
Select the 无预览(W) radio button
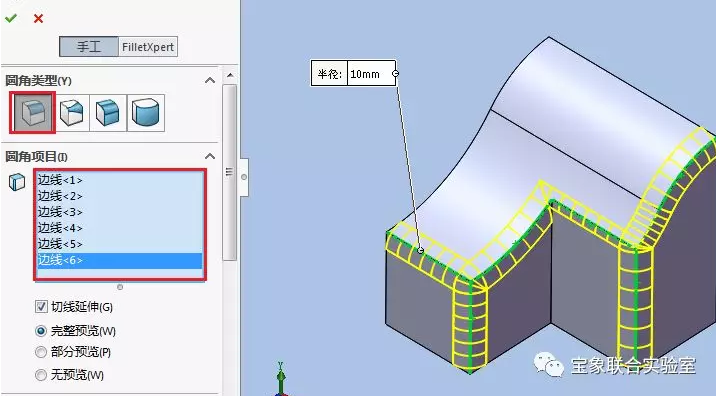41,375
